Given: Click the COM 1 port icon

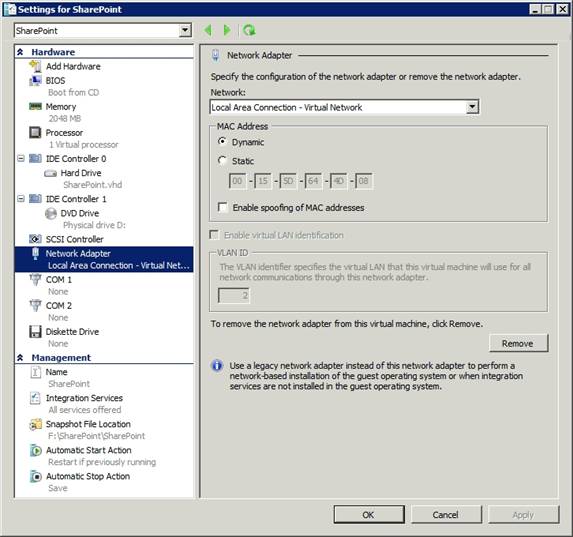Looking at the screenshot, I should 35,280.
